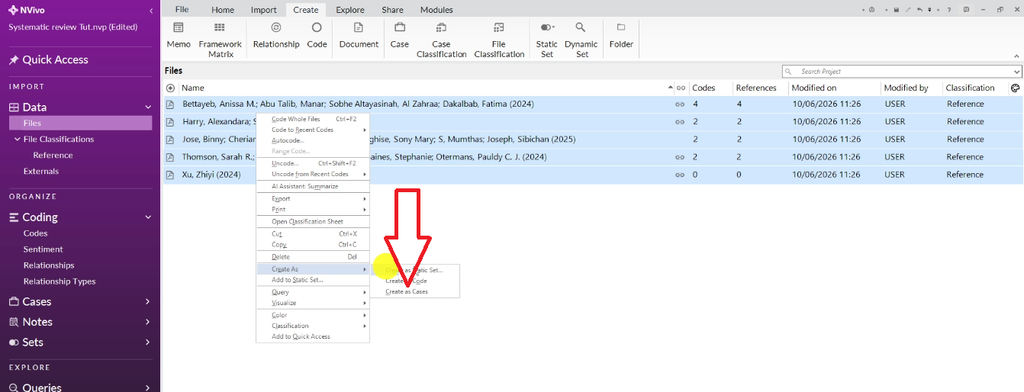The height and width of the screenshot is (392, 1024).
Task: Create a new Document
Action: click(x=359, y=36)
